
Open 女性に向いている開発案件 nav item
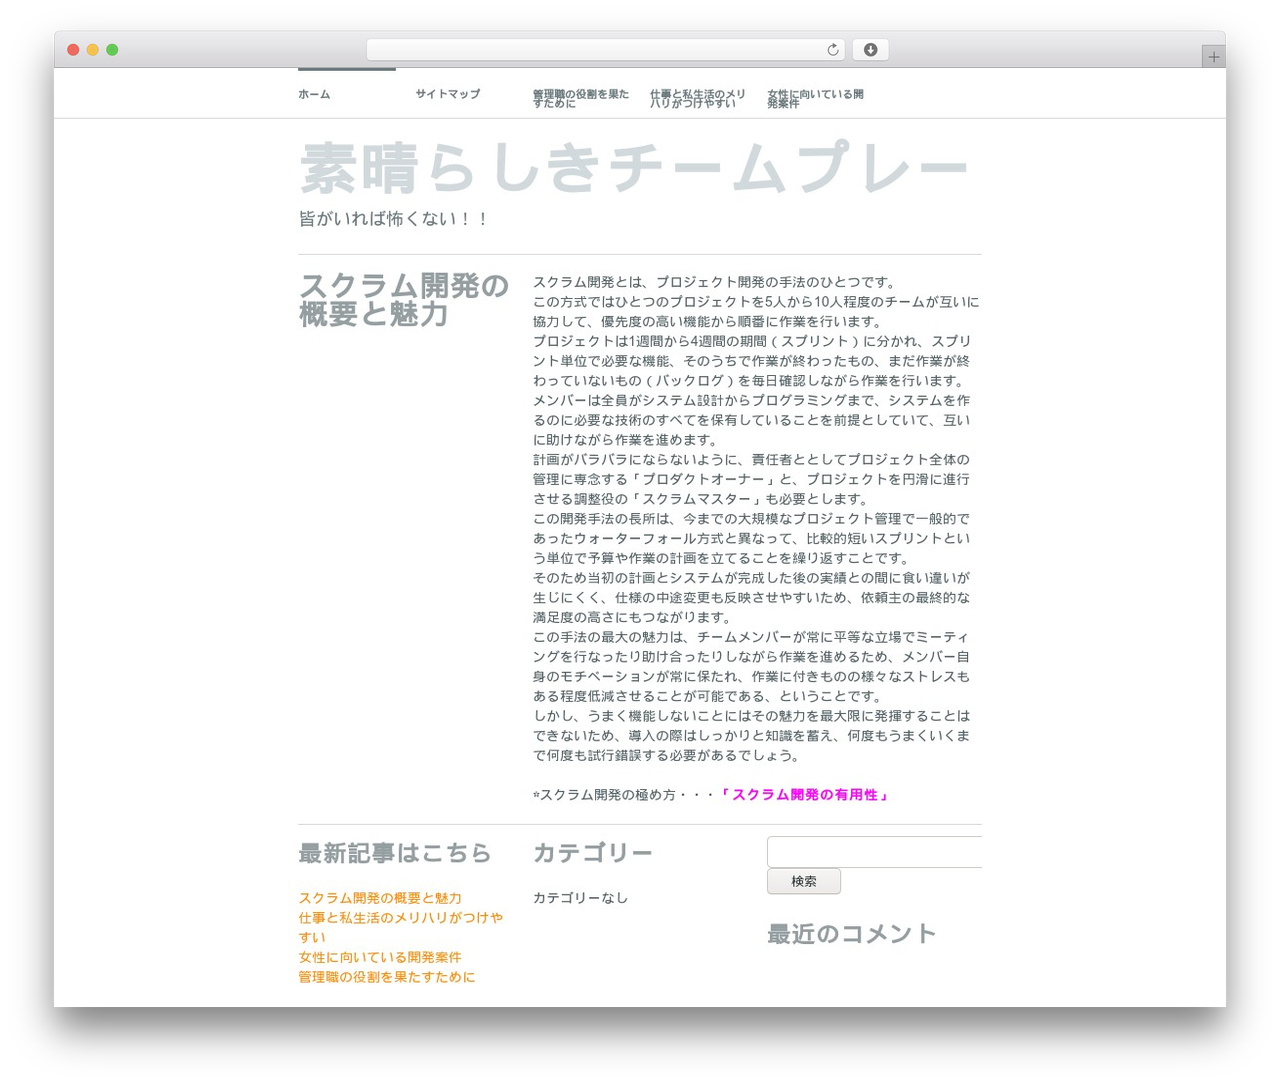click(815, 98)
